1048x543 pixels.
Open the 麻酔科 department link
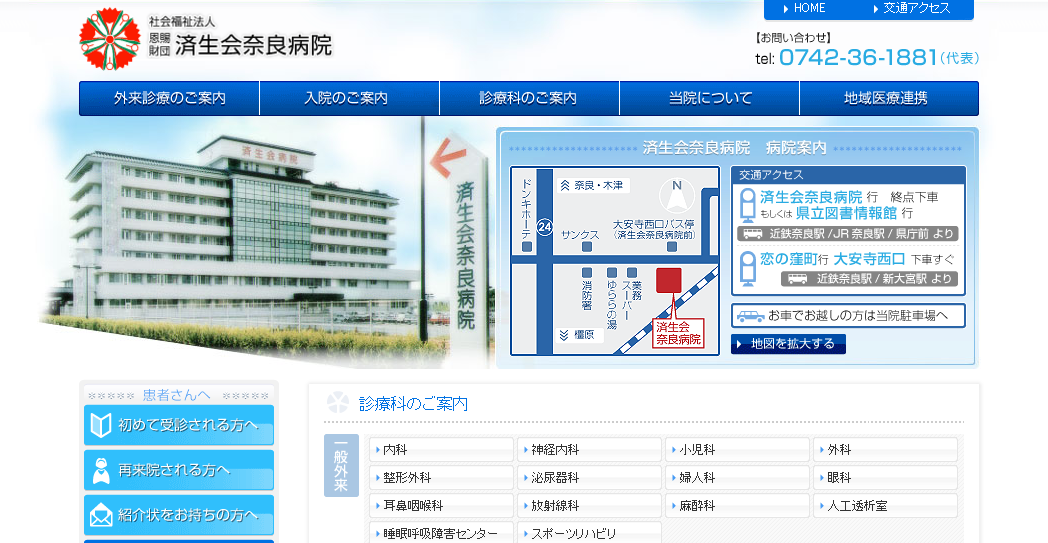737,506
